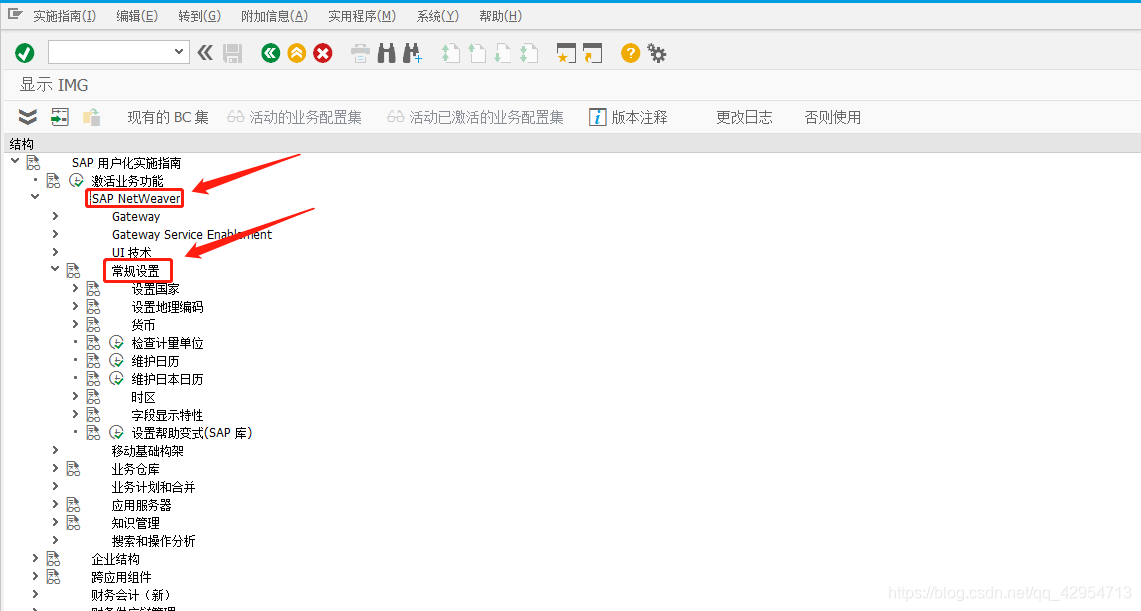Click the green Back arrow icon
The height and width of the screenshot is (611, 1141).
271,53
